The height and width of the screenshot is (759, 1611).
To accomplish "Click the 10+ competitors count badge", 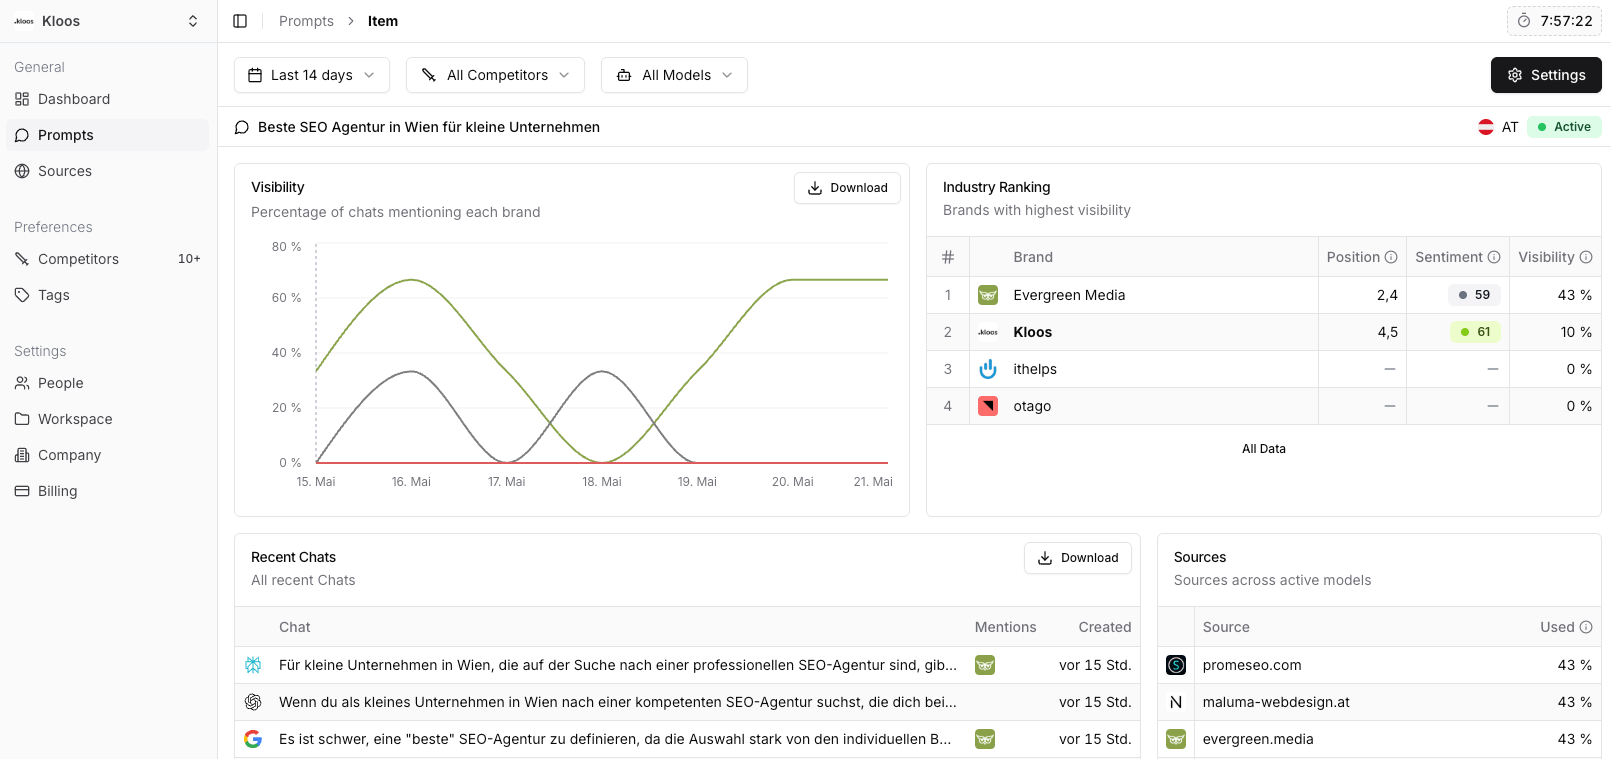I will coord(189,259).
